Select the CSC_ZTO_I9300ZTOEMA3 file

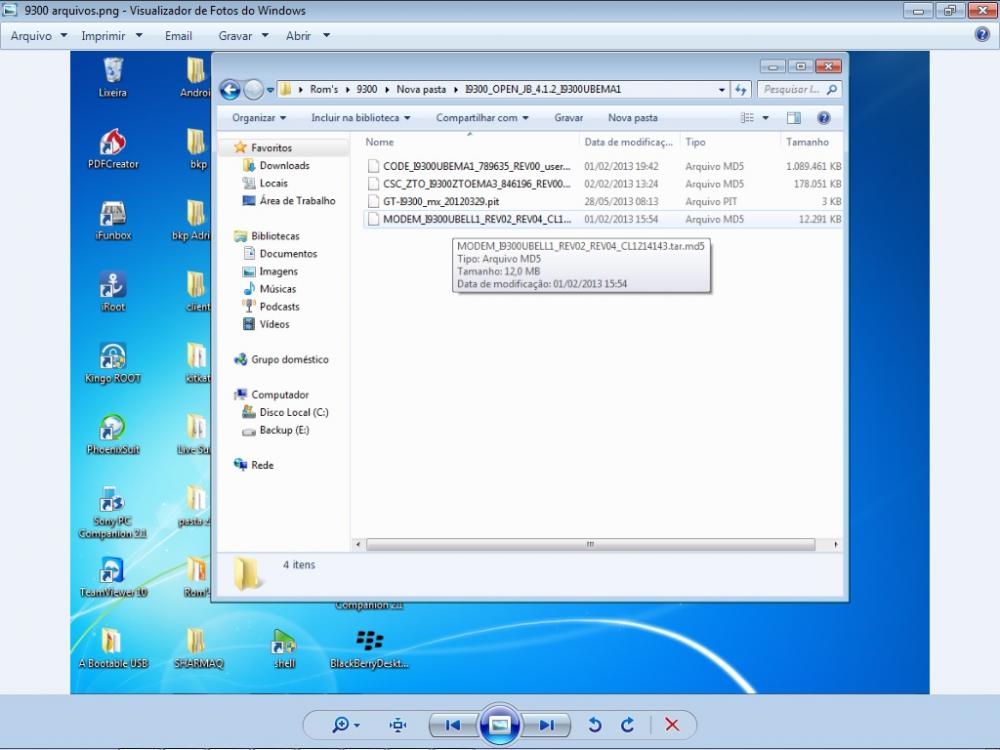[x=603, y=184]
